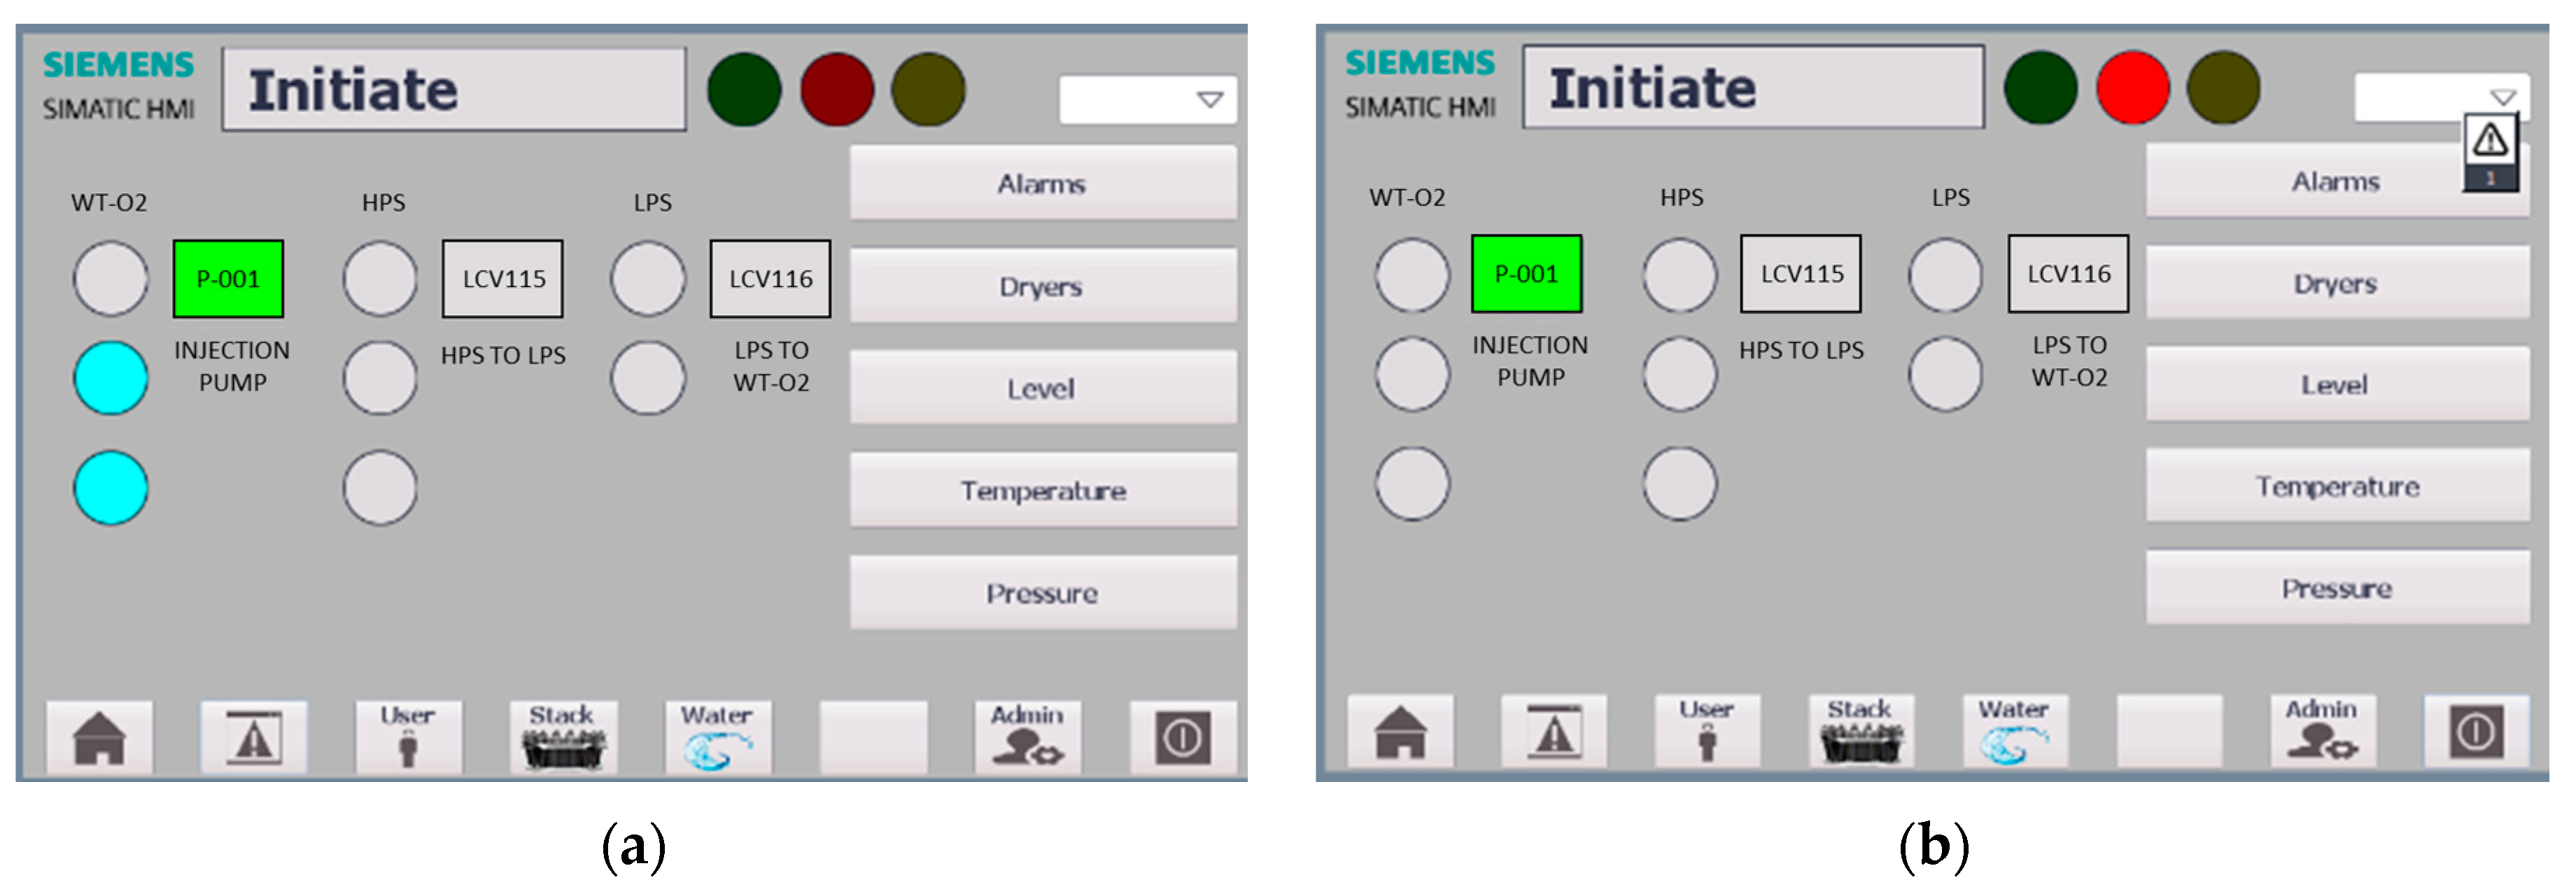Toggle the LCV116 valve button in panel (a)
This screenshot has height=894, width=2576.
pos(770,279)
